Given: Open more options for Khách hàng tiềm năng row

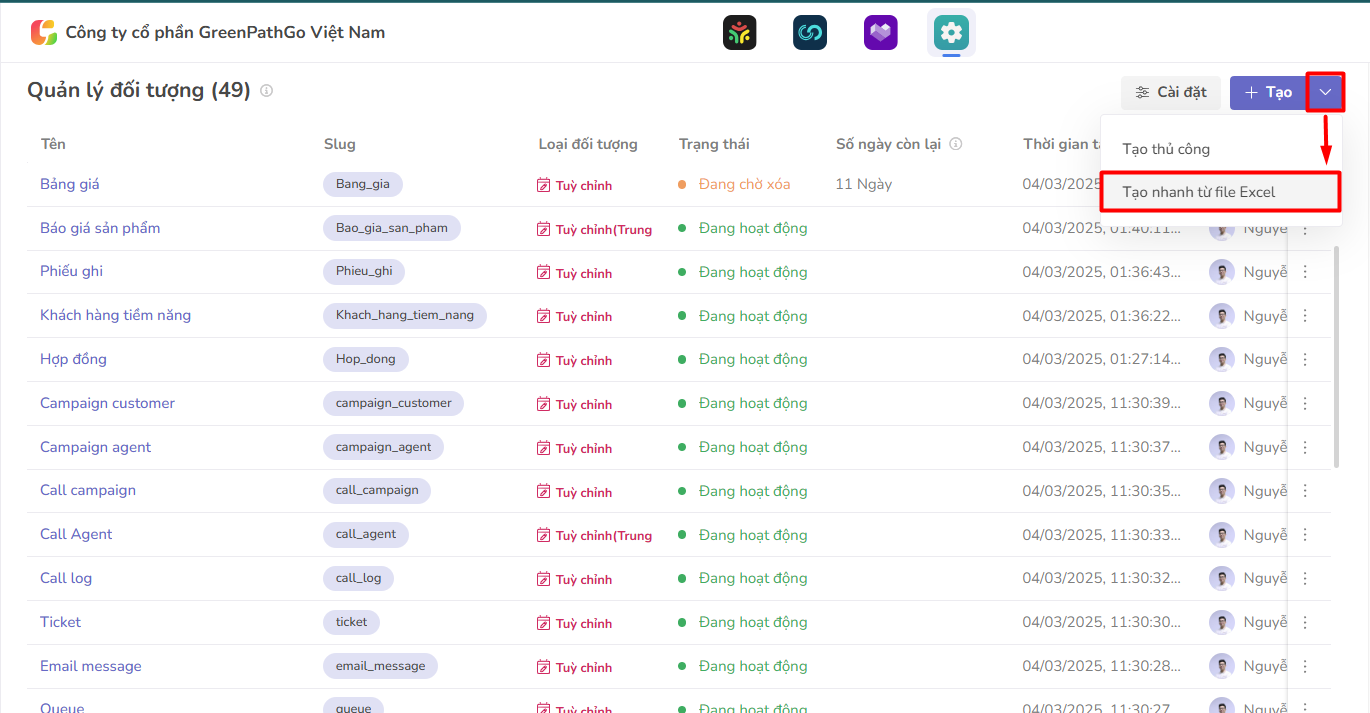Looking at the screenshot, I should 1305,316.
